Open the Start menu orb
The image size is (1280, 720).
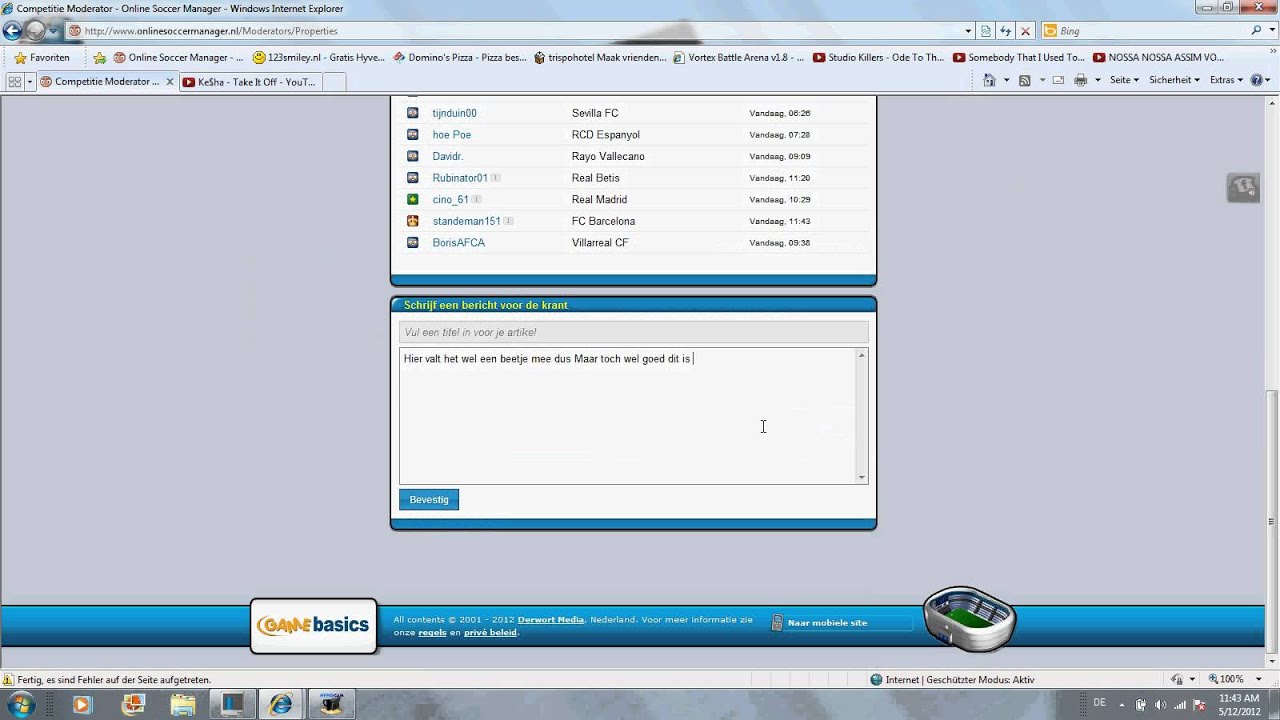click(21, 704)
